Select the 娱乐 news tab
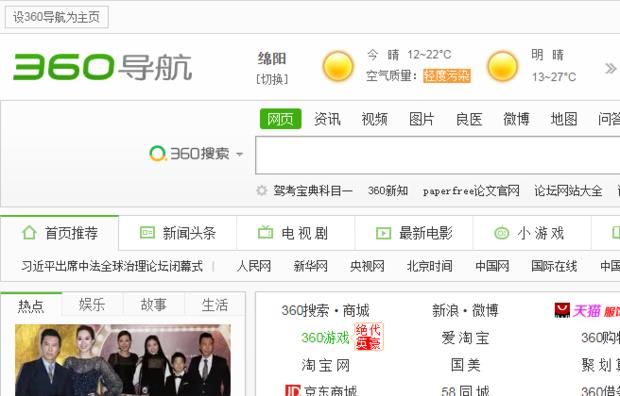 point(92,305)
